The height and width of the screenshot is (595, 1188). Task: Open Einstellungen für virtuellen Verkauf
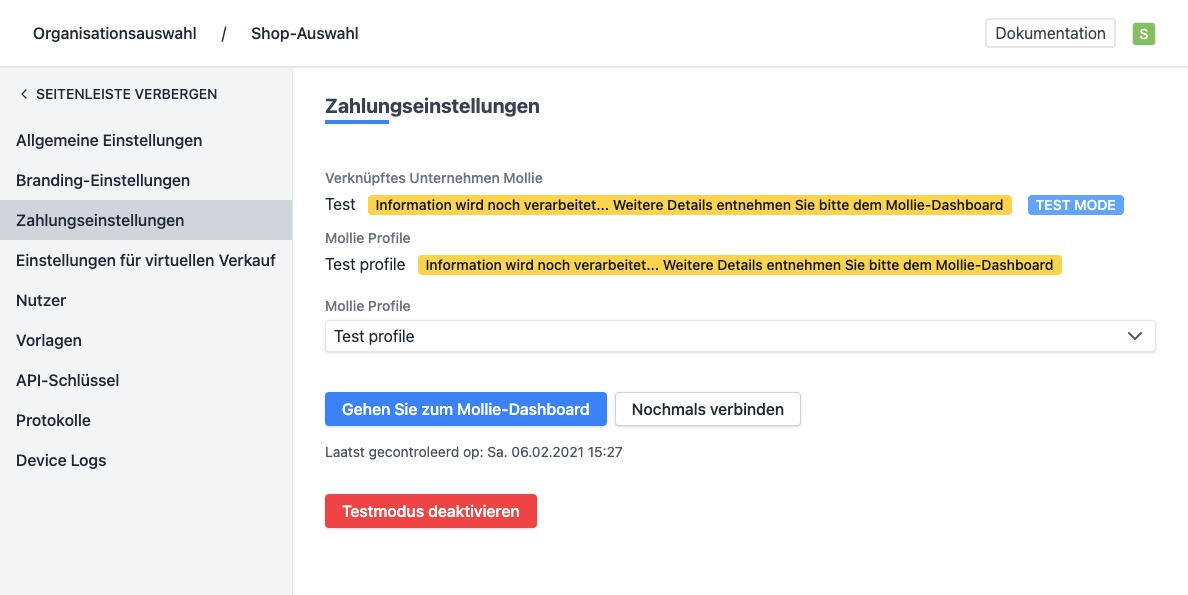point(146,260)
